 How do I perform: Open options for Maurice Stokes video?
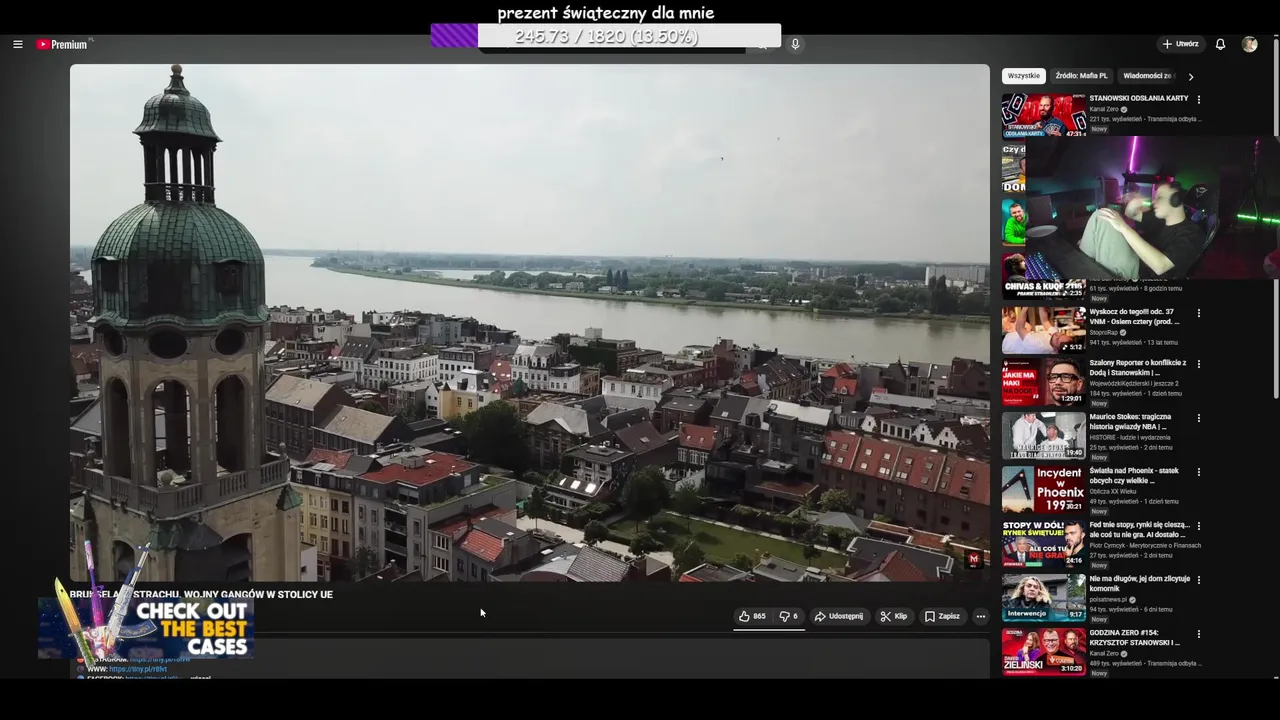click(x=1198, y=418)
